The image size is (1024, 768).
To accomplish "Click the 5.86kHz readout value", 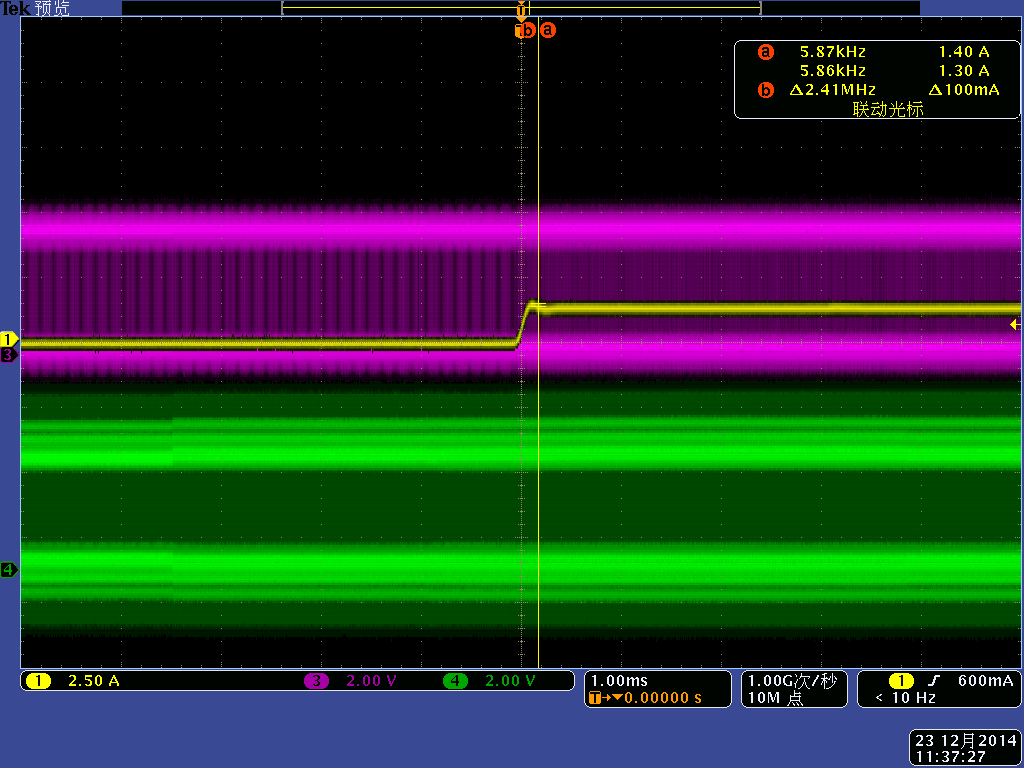I will click(x=833, y=71).
